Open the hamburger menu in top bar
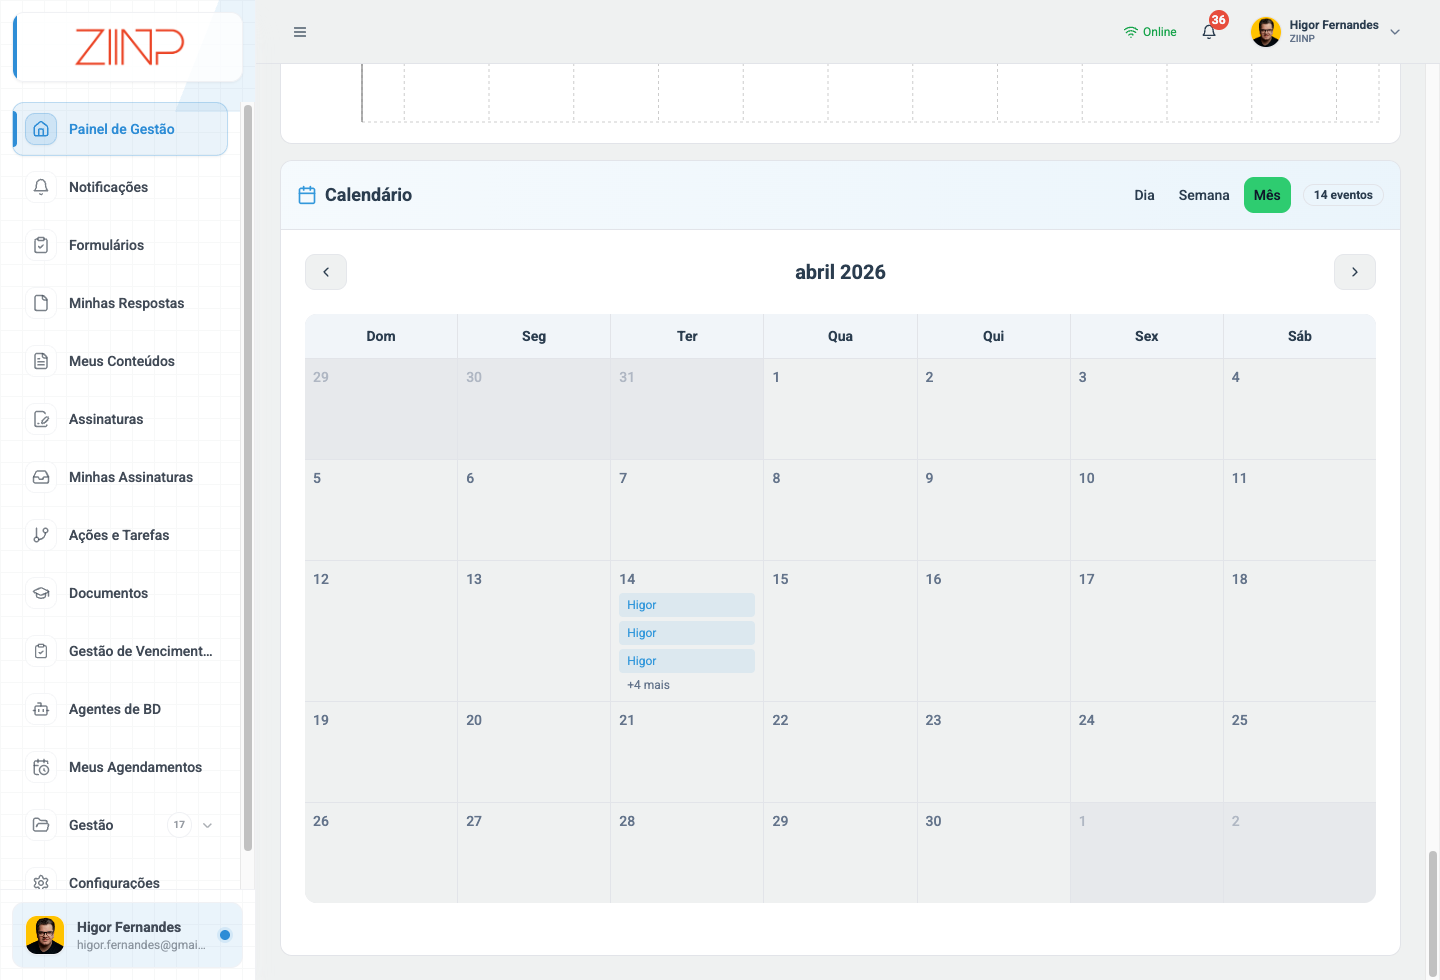The image size is (1440, 980). 300,32
